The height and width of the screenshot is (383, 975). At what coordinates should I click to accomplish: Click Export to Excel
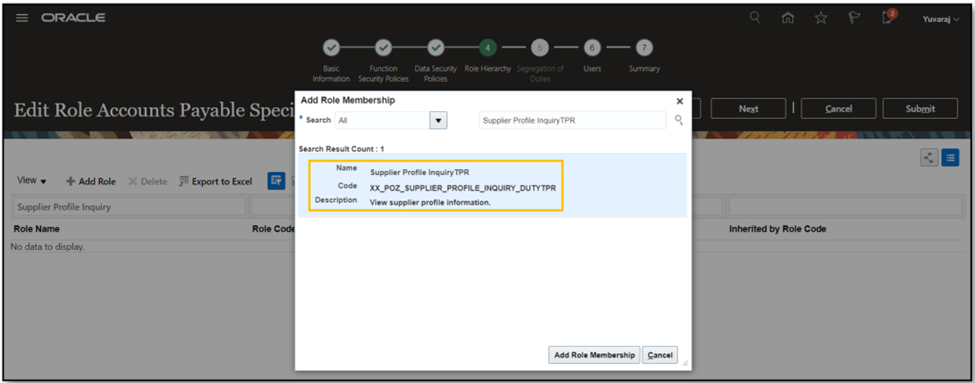[x=216, y=182]
